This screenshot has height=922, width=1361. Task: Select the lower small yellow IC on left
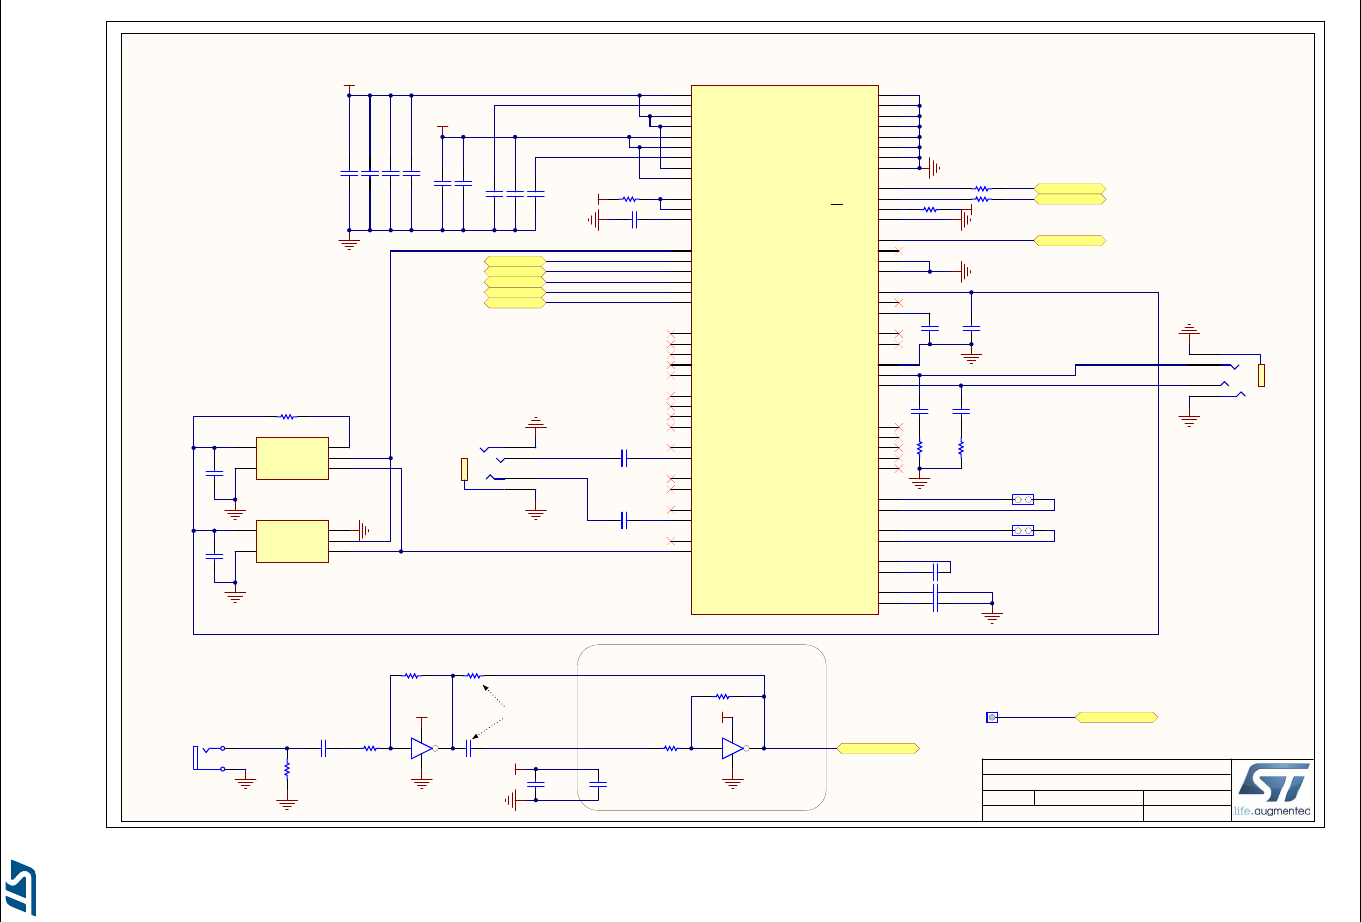point(292,541)
